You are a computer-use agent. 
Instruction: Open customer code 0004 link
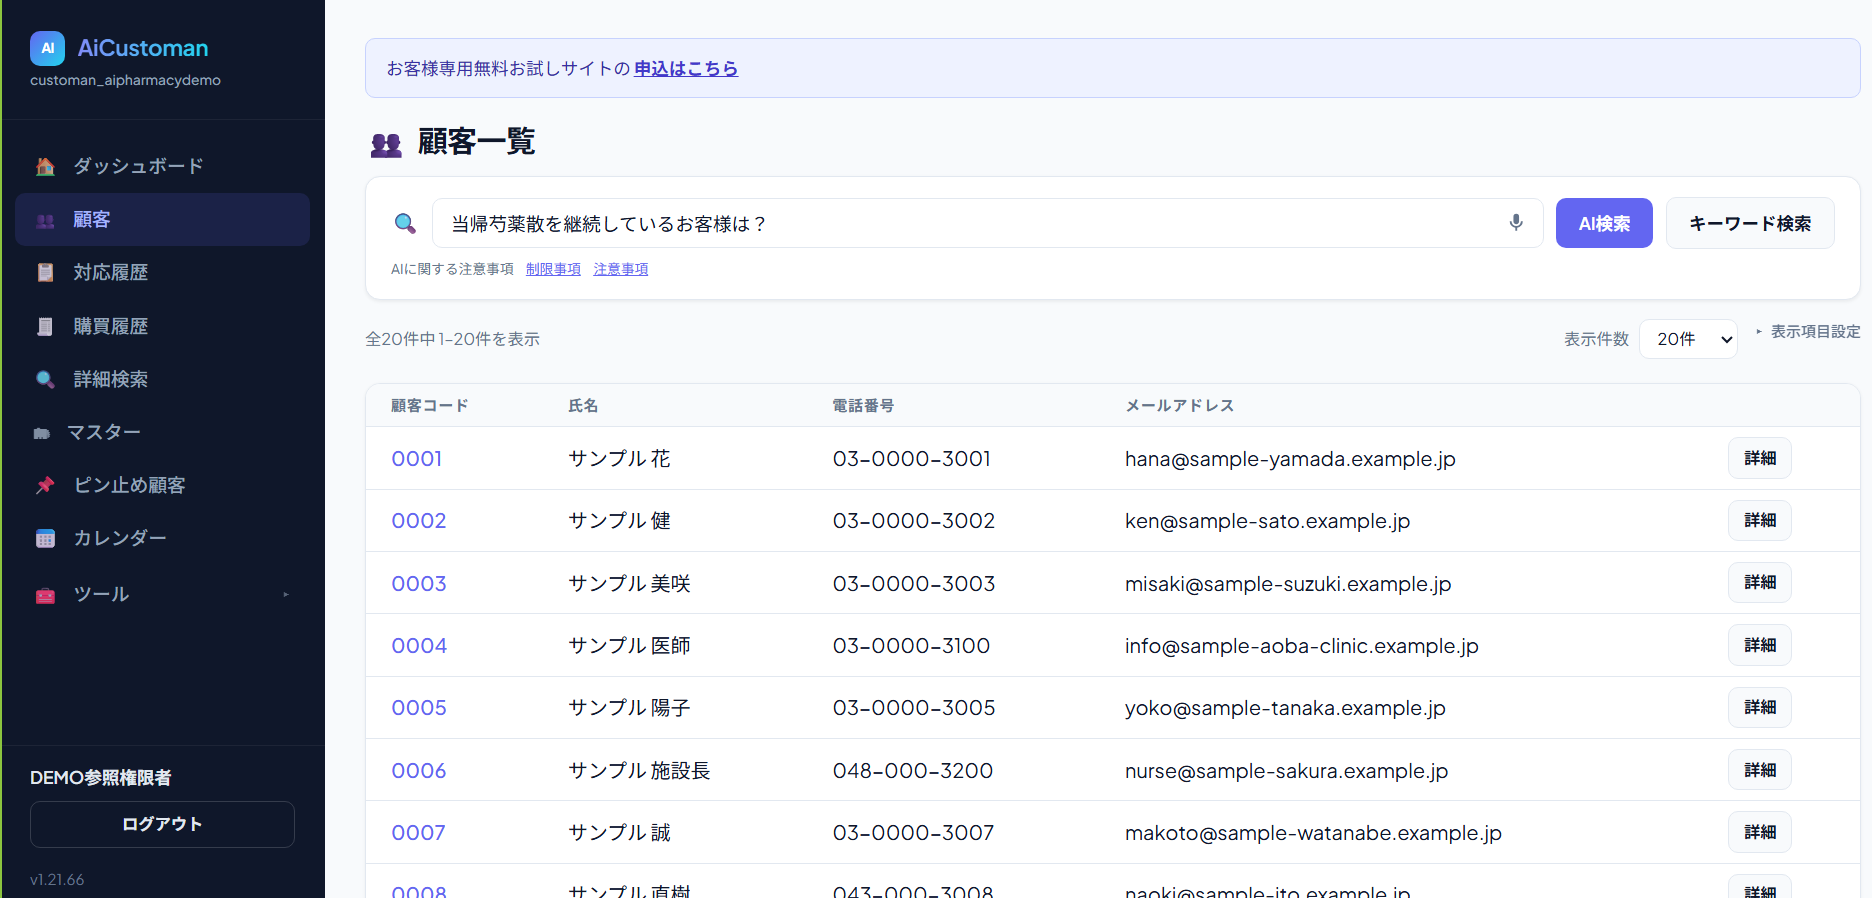pos(419,646)
